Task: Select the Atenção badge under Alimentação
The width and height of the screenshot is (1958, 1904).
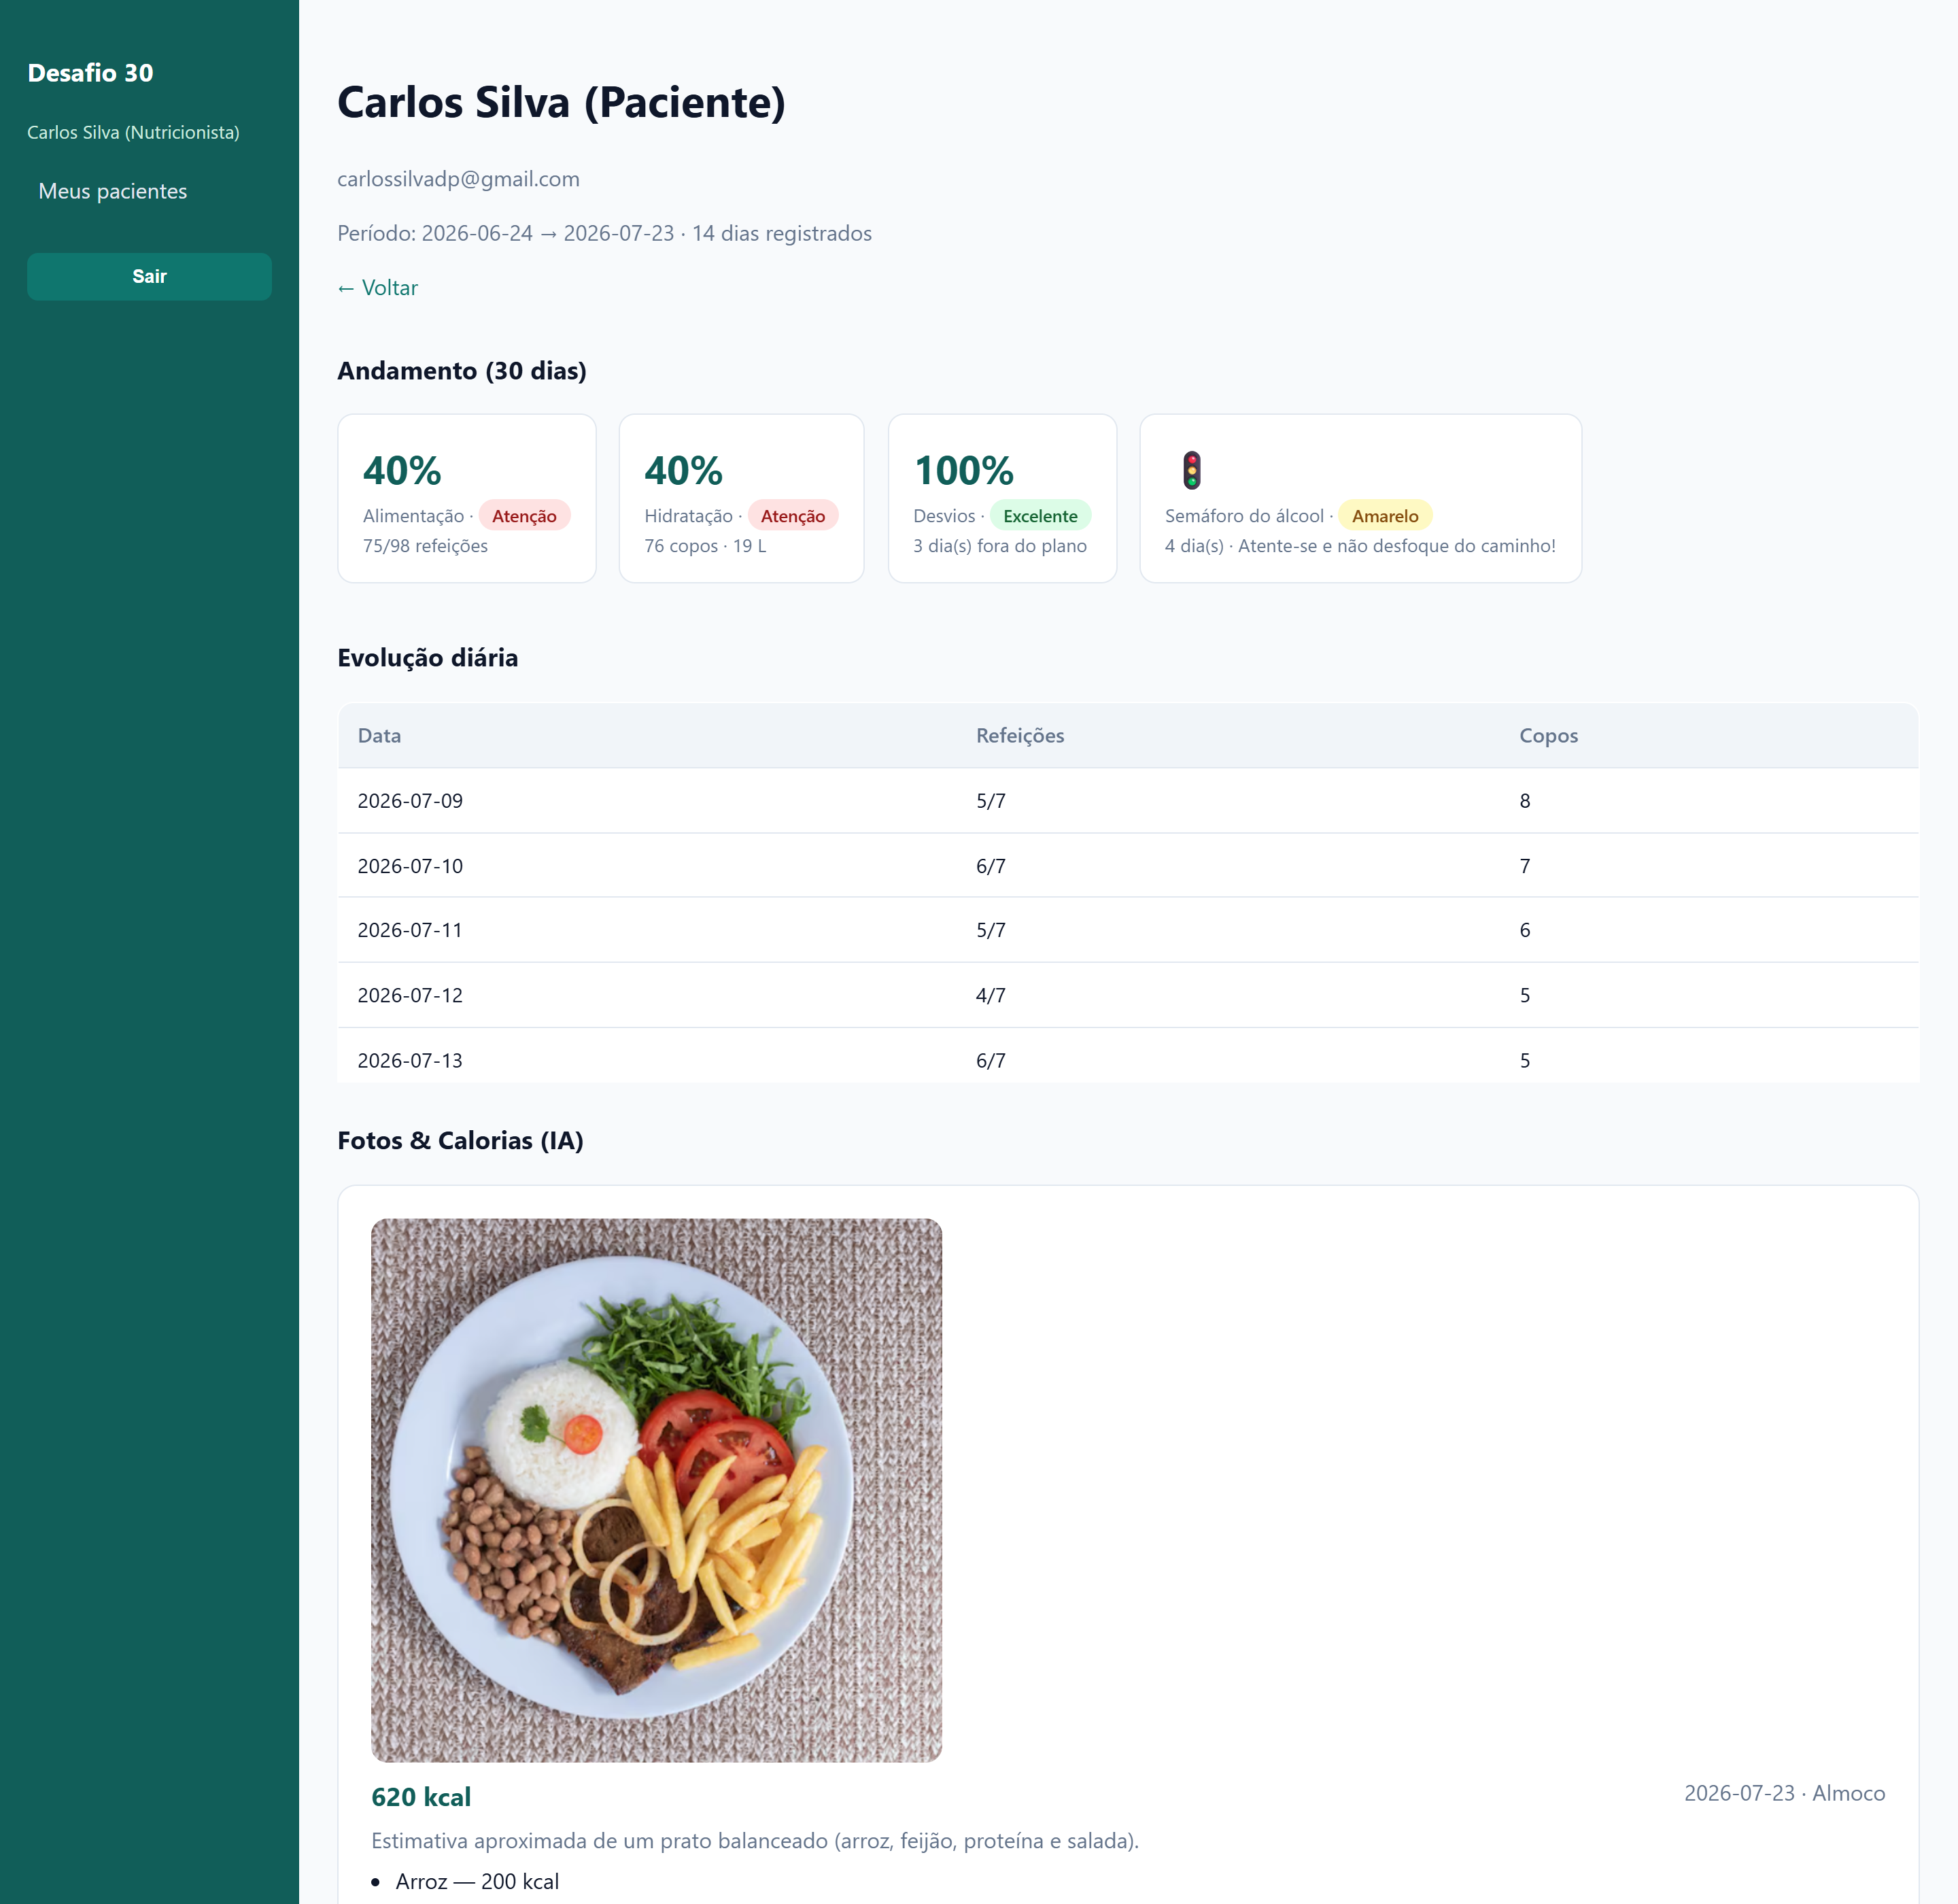Action: click(524, 516)
